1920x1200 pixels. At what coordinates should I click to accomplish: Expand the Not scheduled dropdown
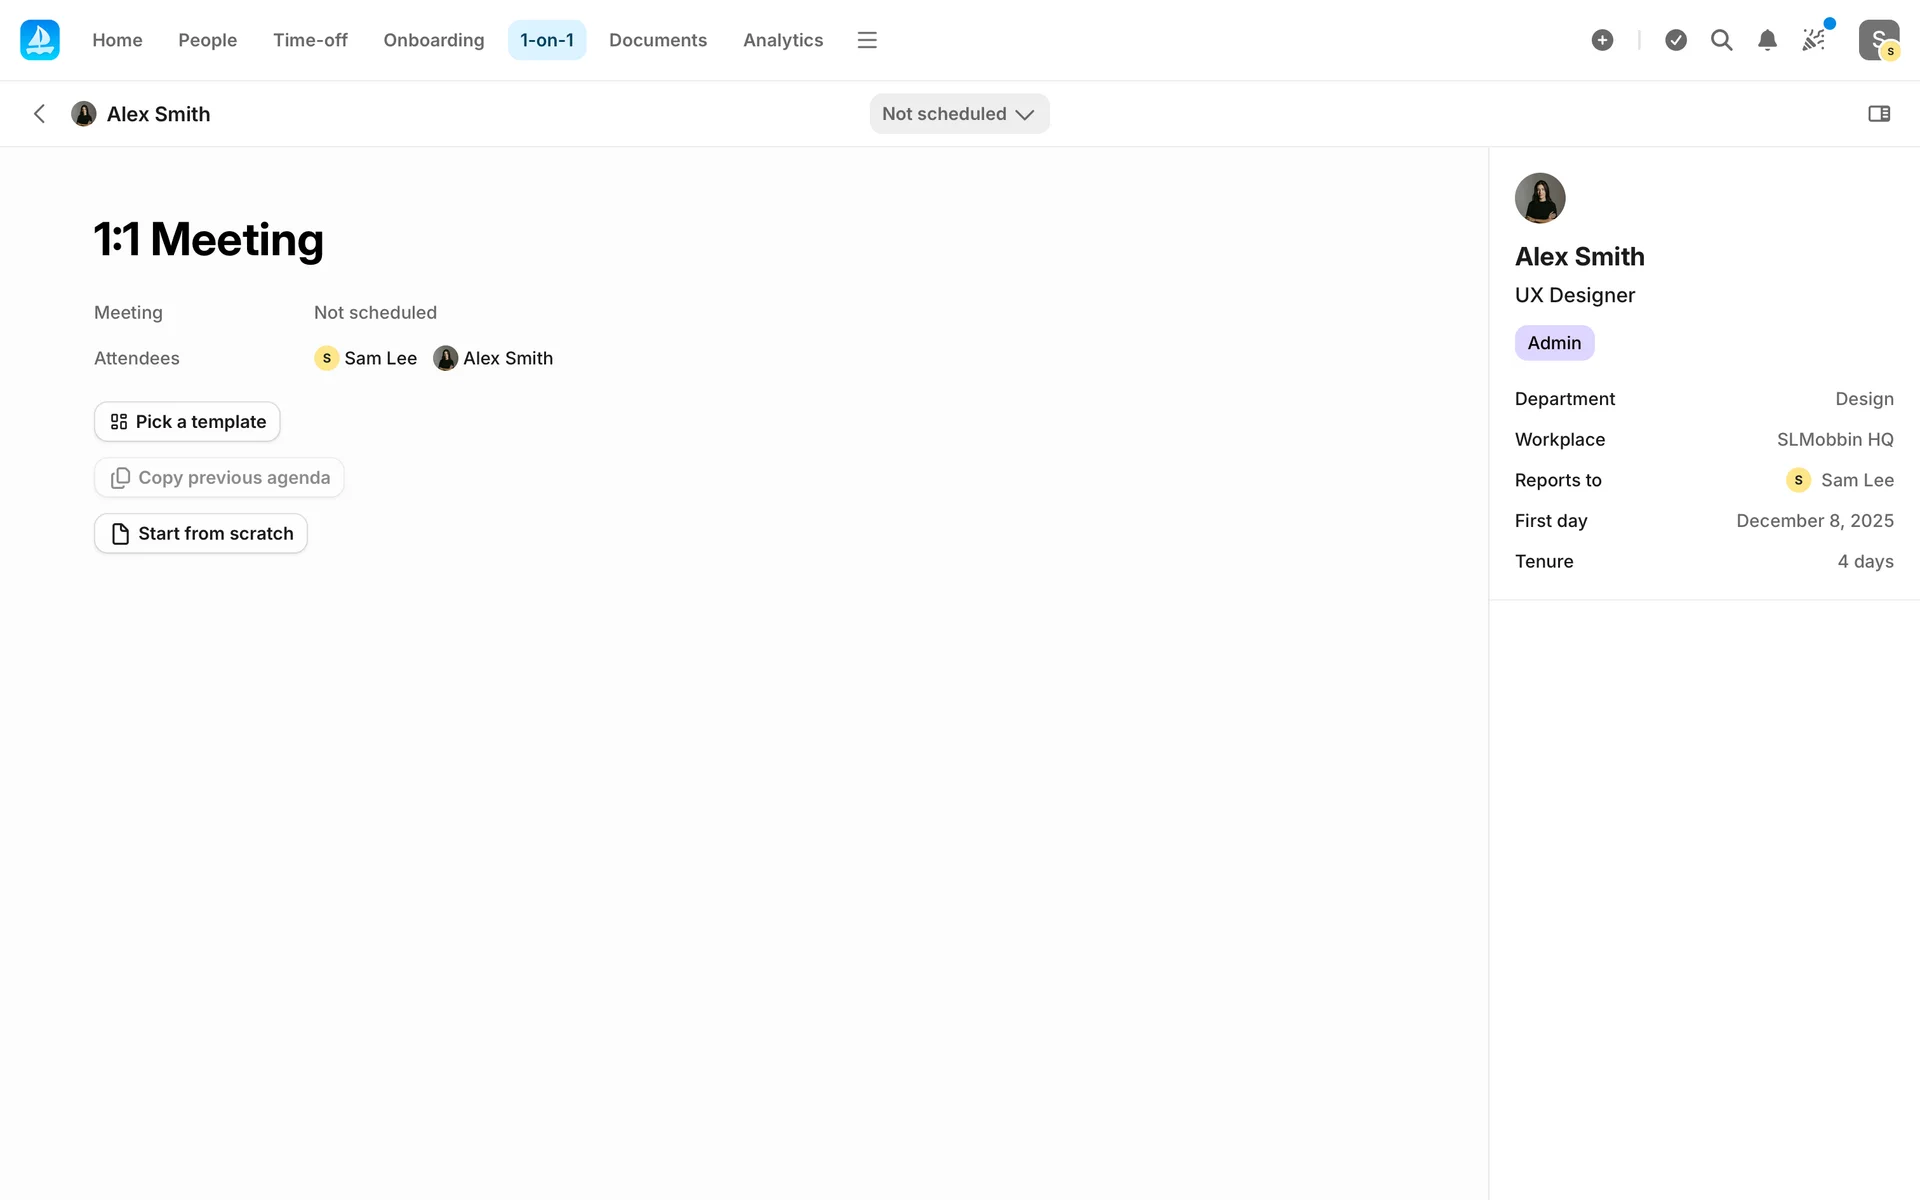coord(958,114)
